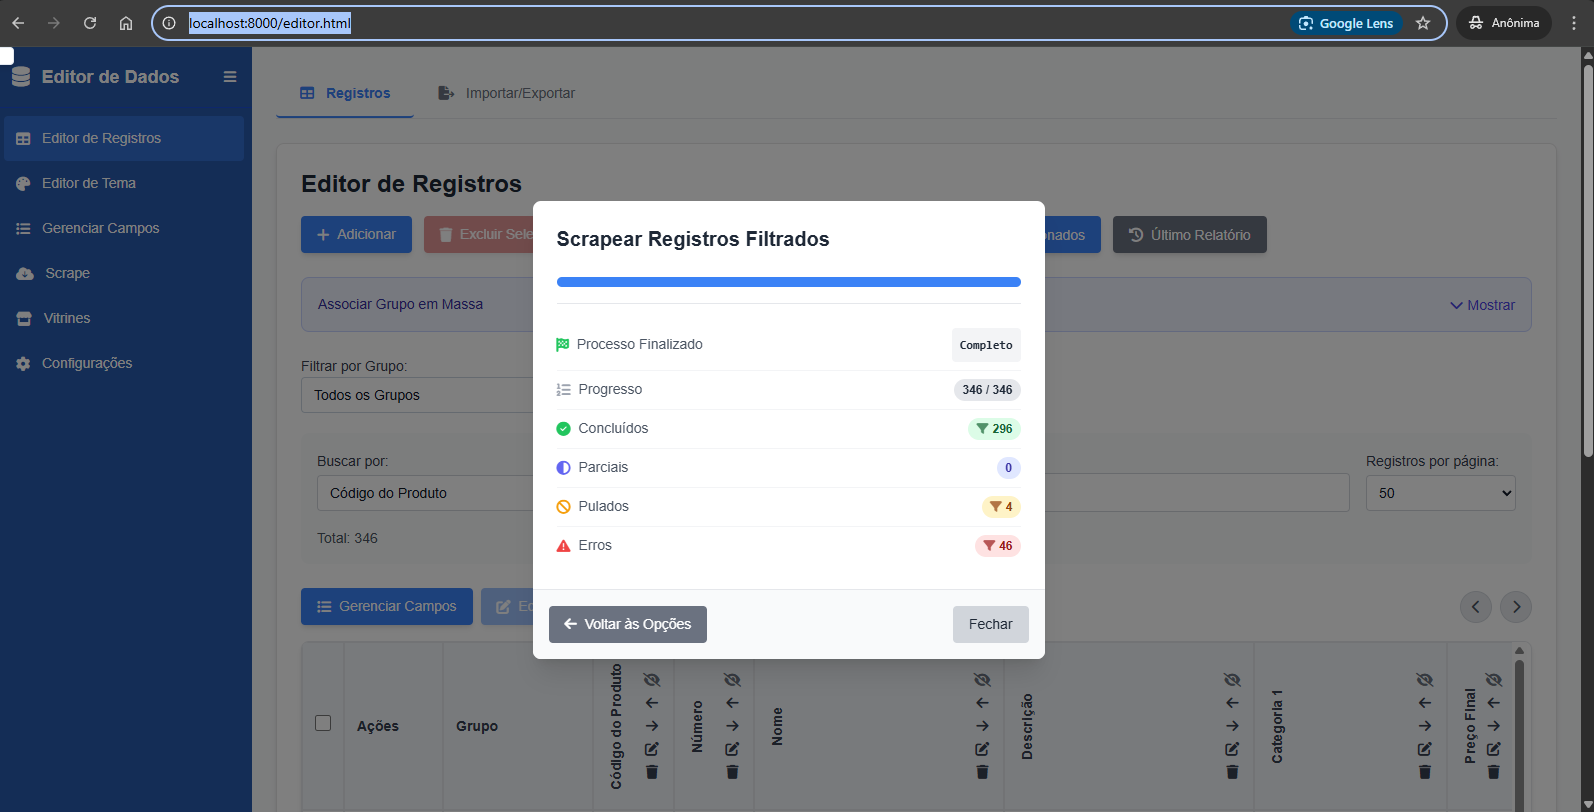The image size is (1594, 812).
Task: Switch to the Importar/Exportar tab
Action: click(x=507, y=93)
